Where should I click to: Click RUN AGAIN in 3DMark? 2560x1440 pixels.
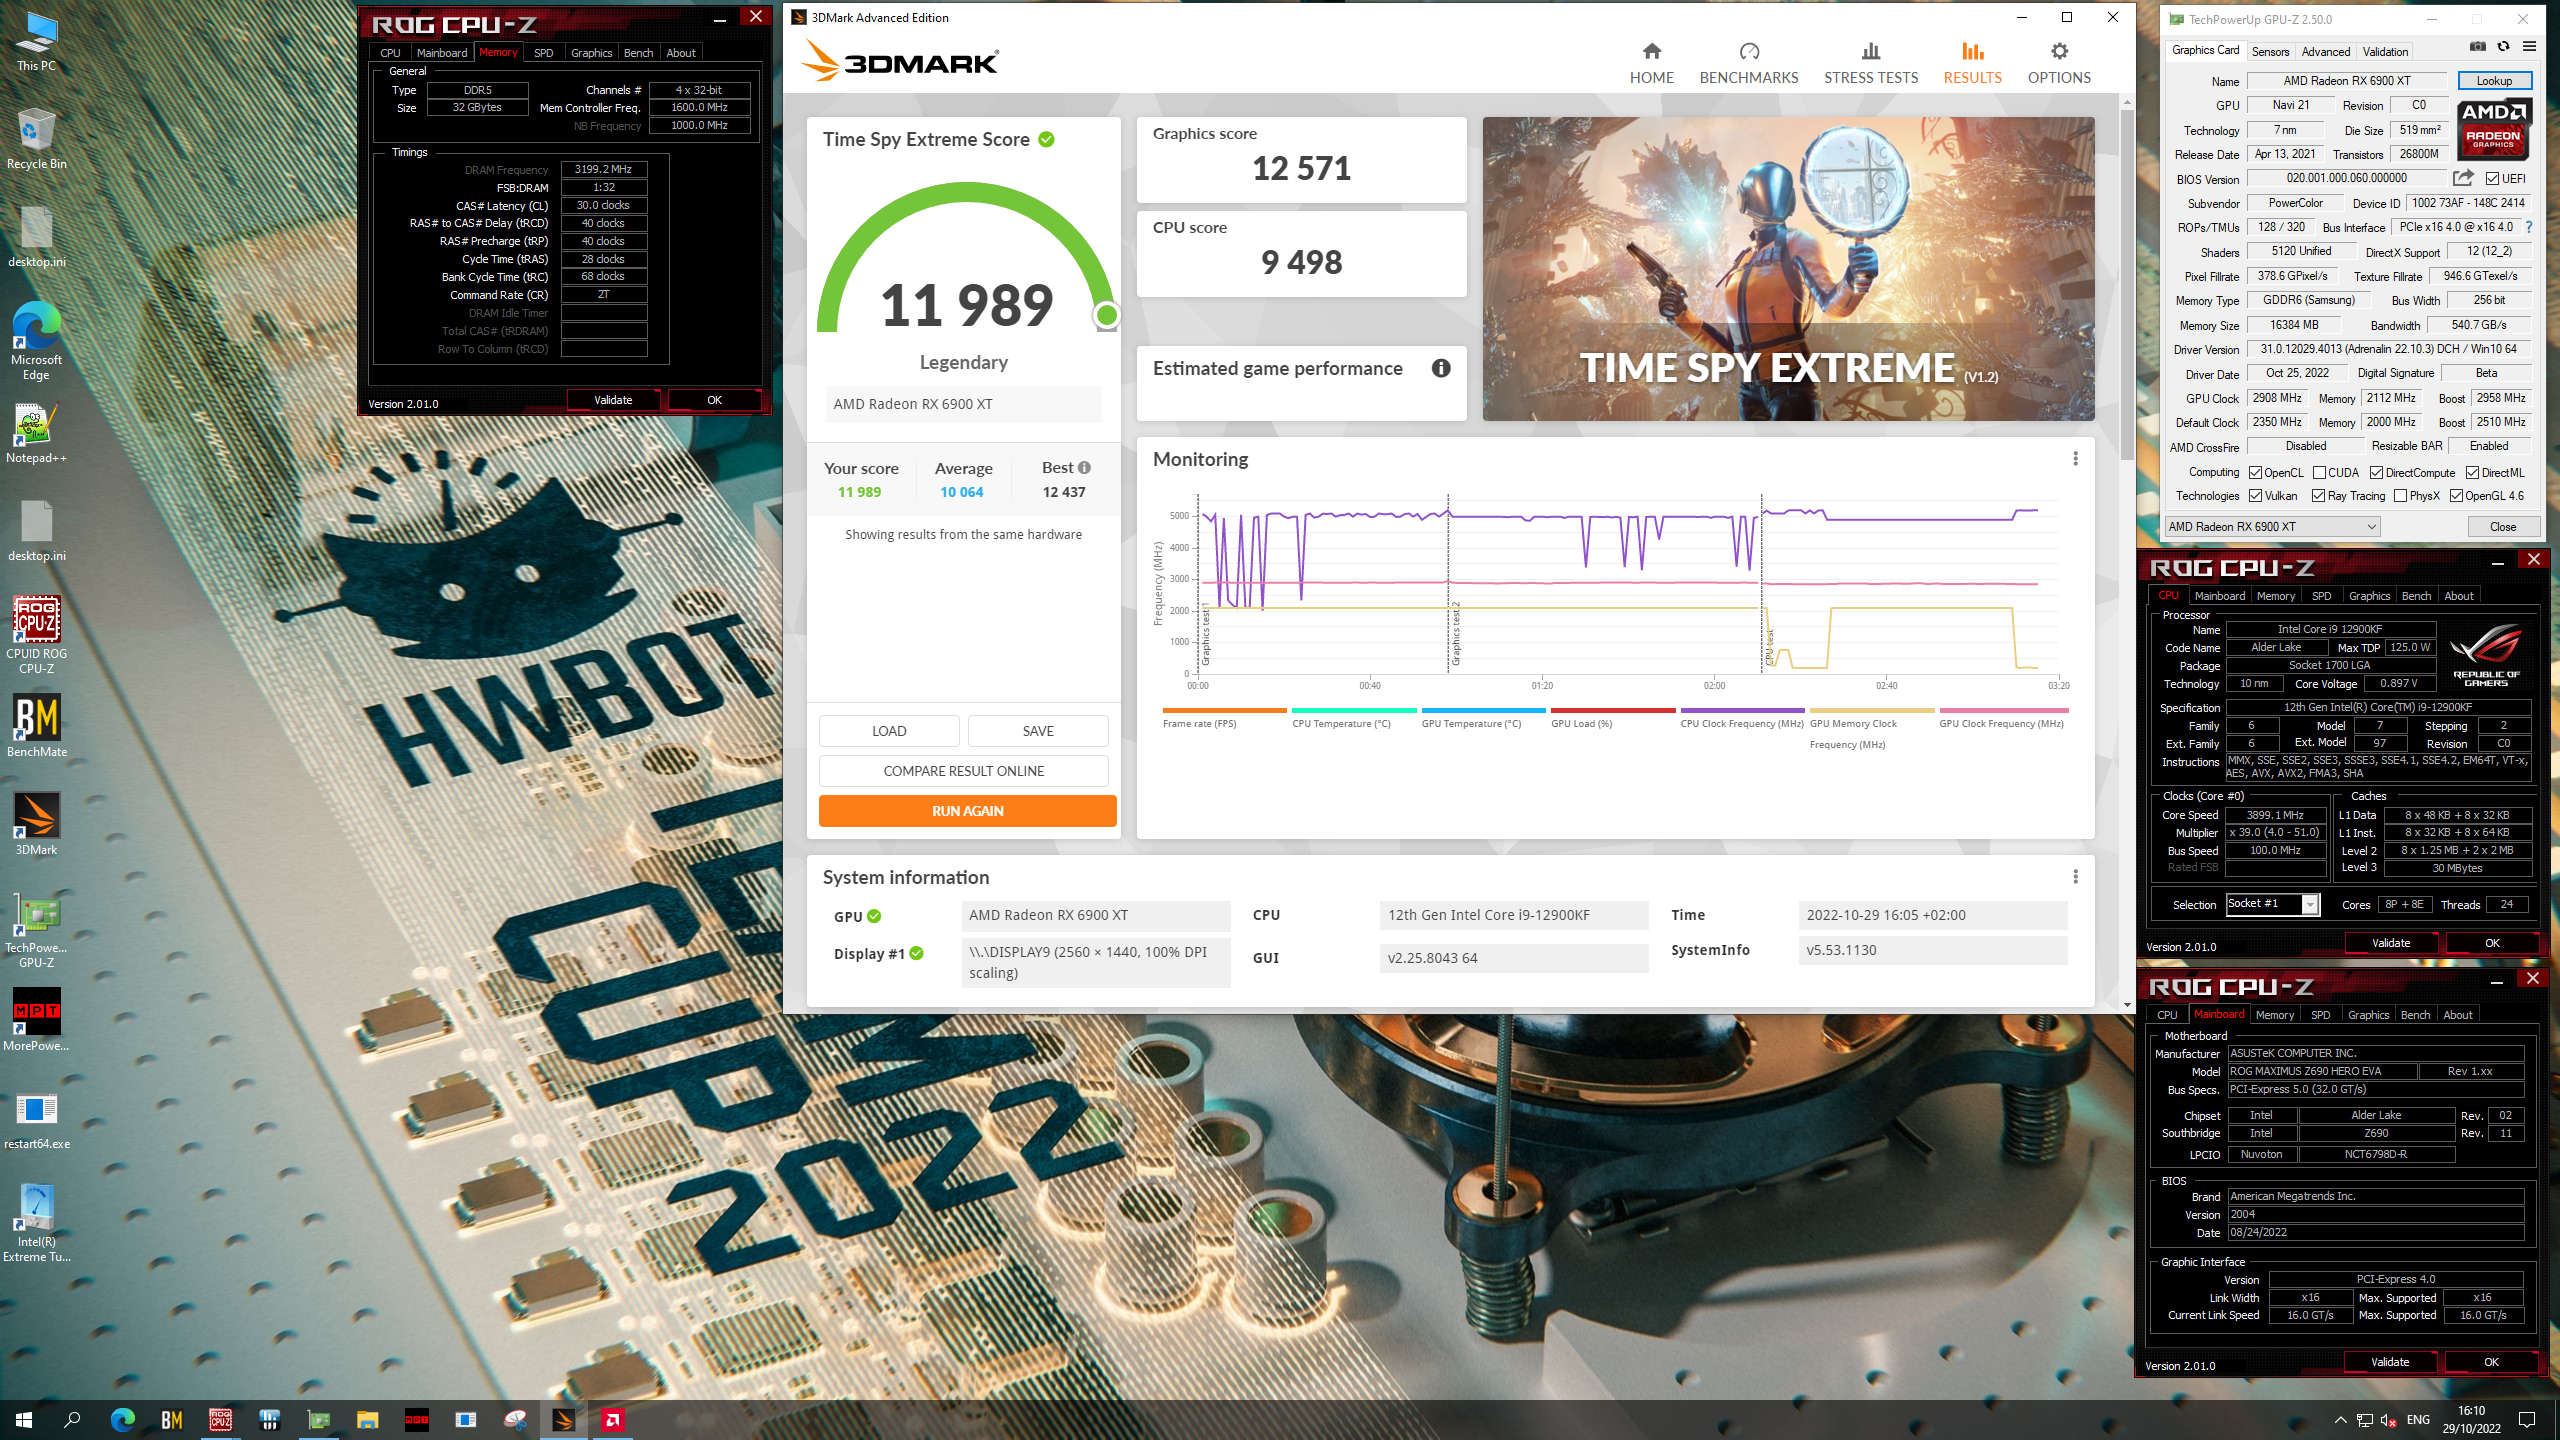[x=967, y=811]
